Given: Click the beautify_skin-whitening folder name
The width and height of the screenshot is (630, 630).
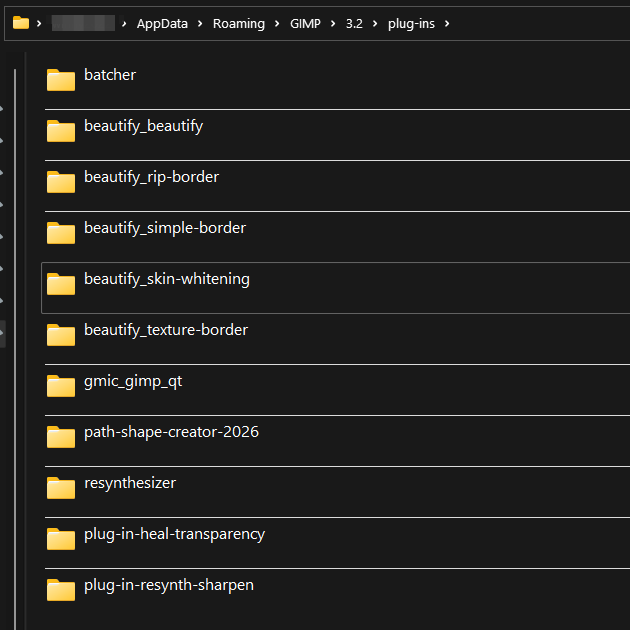Looking at the screenshot, I should click(x=167, y=280).
